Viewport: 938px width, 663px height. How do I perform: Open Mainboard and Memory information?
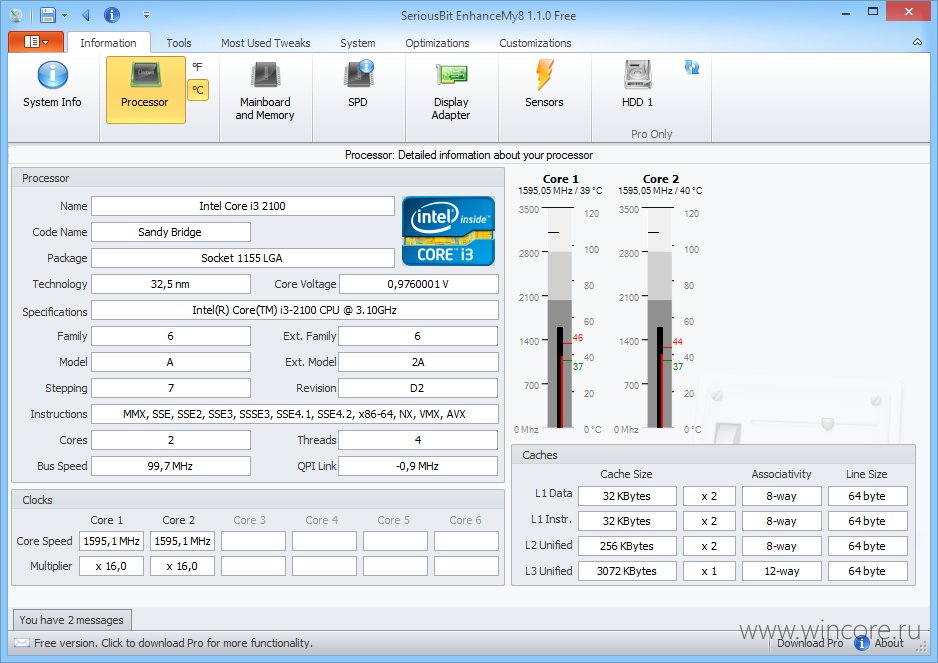[265, 91]
